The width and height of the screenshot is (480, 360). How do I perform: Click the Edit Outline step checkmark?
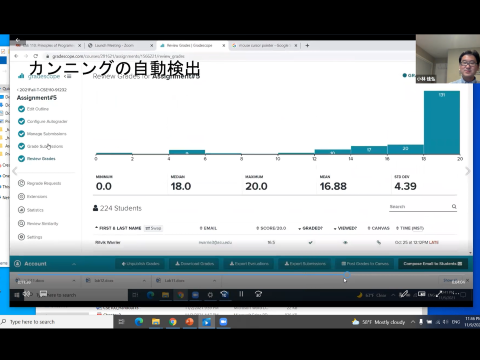pos(21,109)
